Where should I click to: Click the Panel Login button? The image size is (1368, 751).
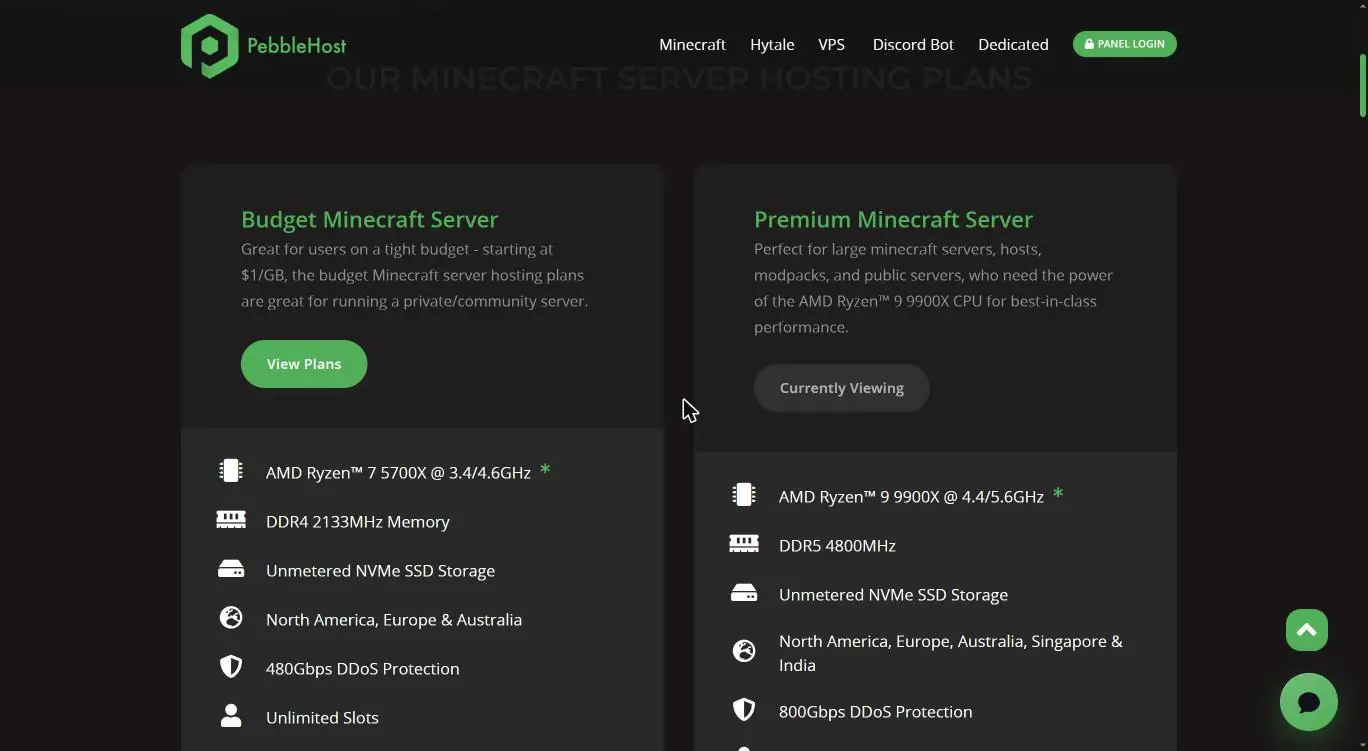(x=1125, y=44)
